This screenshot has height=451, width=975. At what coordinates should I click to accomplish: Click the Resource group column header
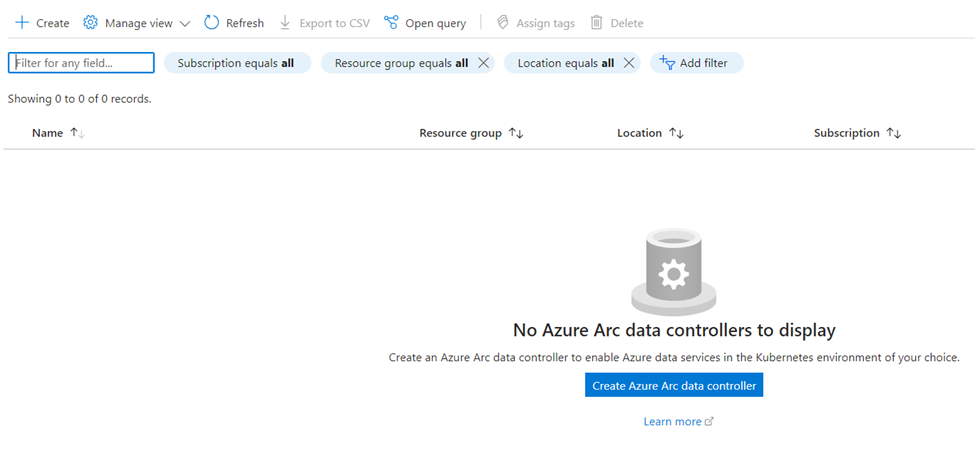(460, 133)
